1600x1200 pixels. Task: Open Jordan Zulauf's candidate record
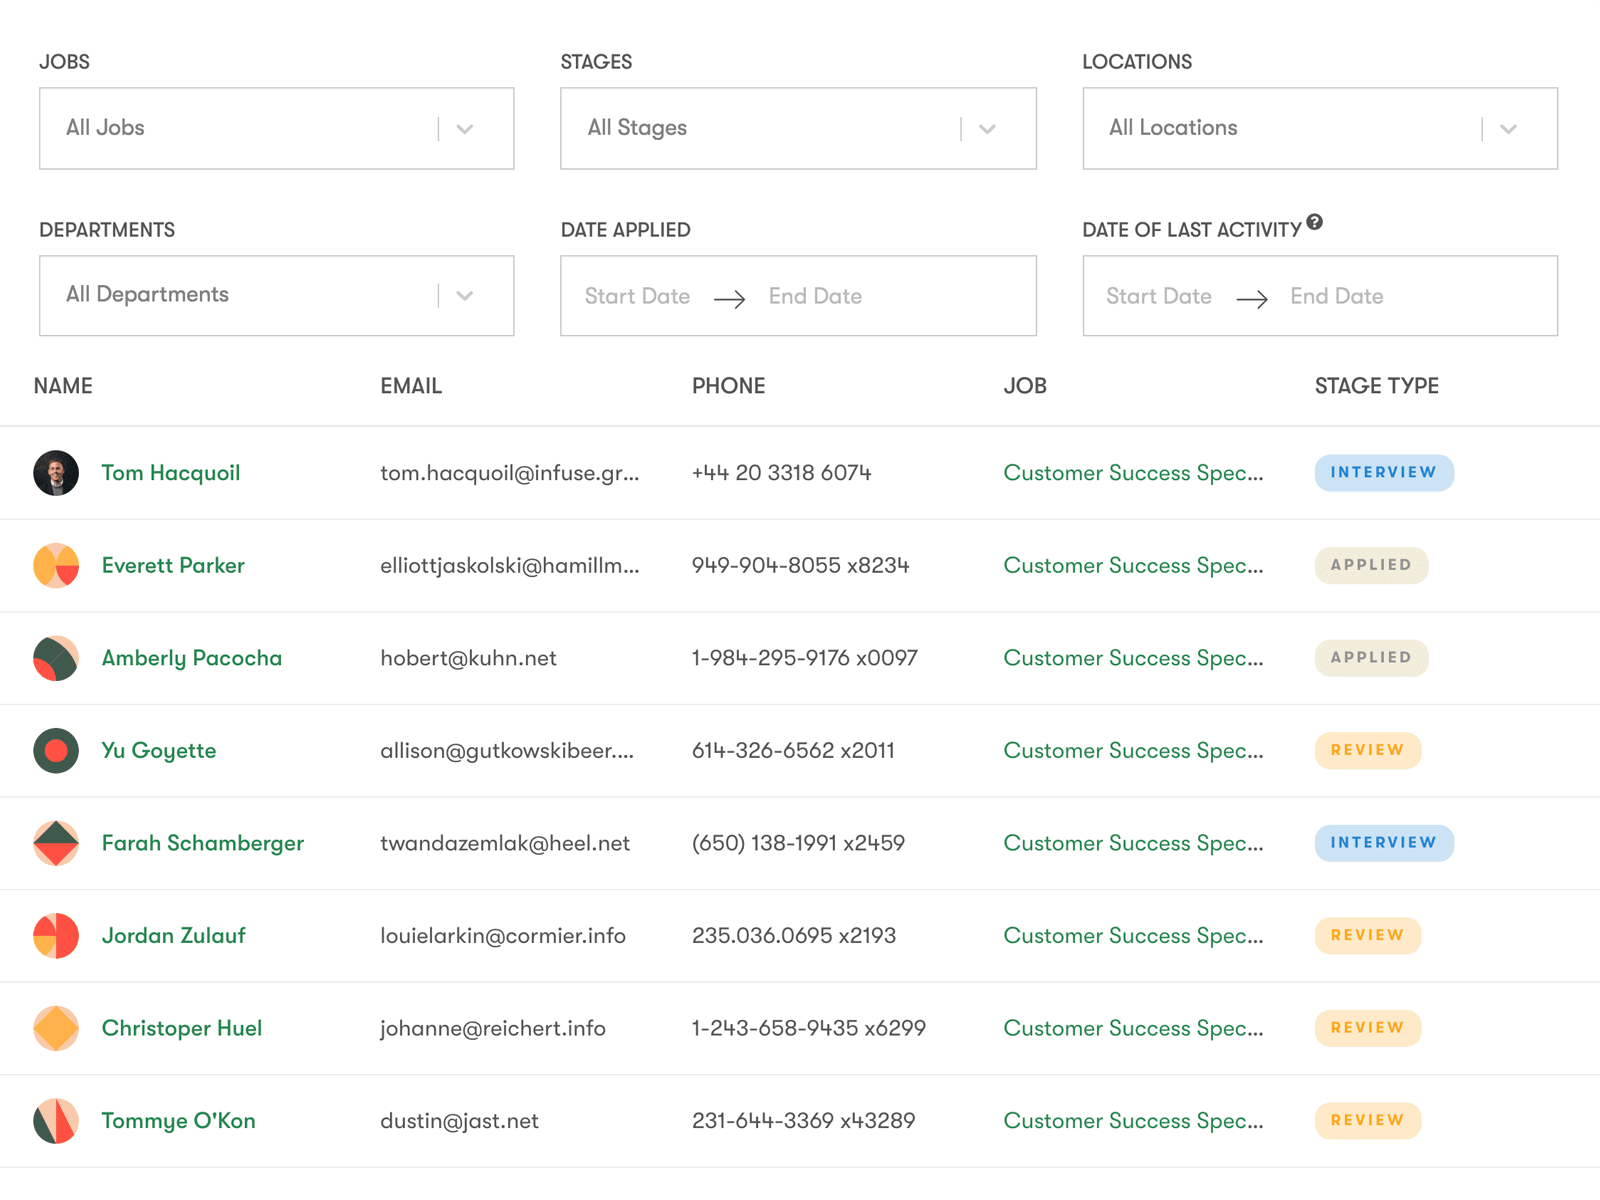tap(173, 936)
